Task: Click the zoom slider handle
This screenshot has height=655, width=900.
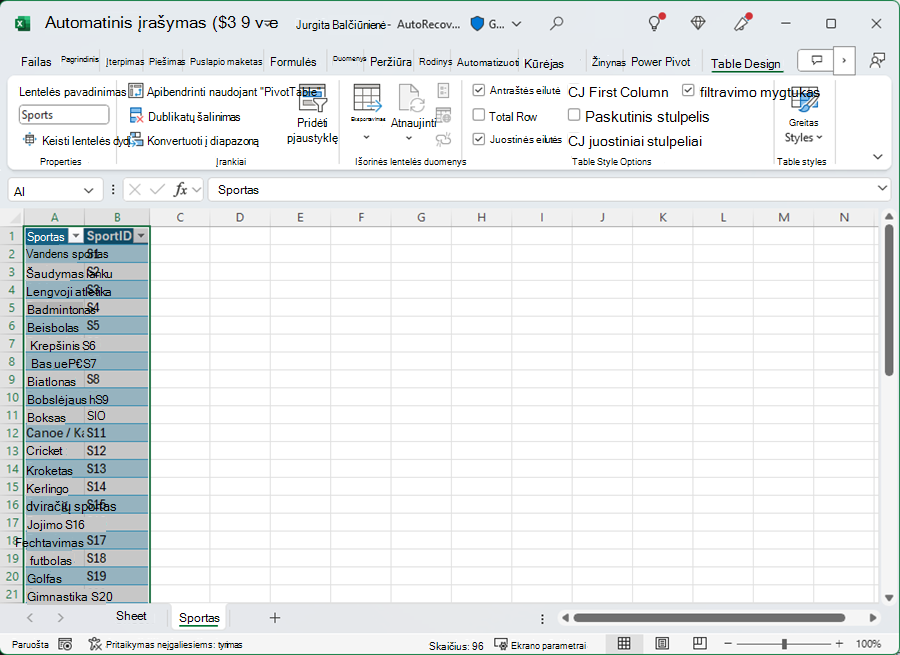Action: [x=784, y=644]
